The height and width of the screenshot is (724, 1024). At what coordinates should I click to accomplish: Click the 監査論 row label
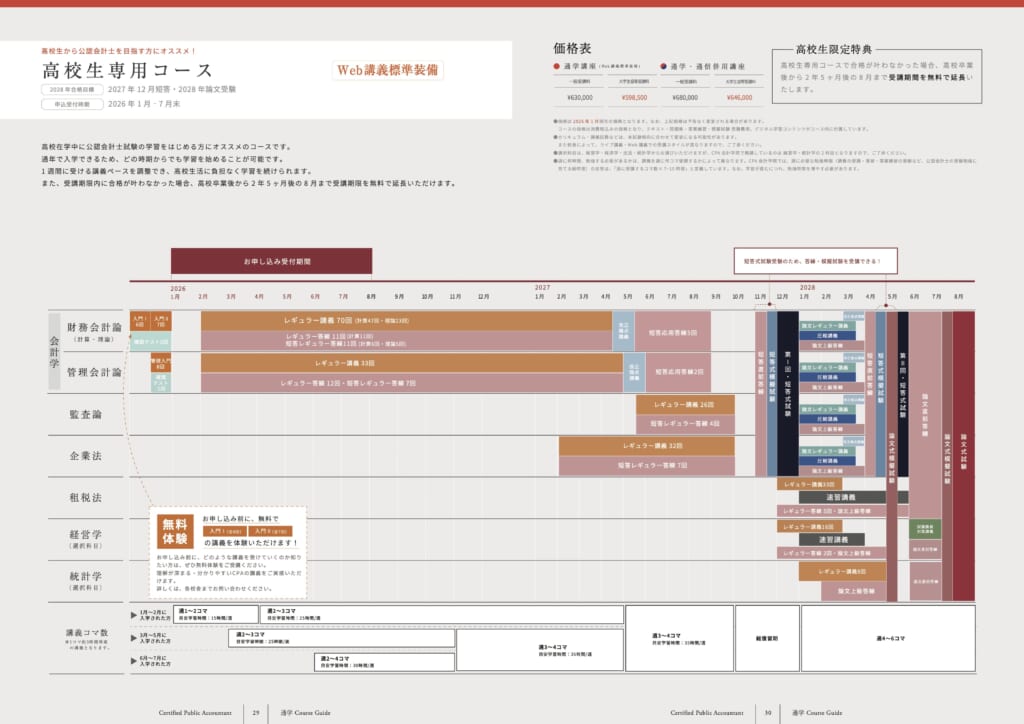point(86,414)
